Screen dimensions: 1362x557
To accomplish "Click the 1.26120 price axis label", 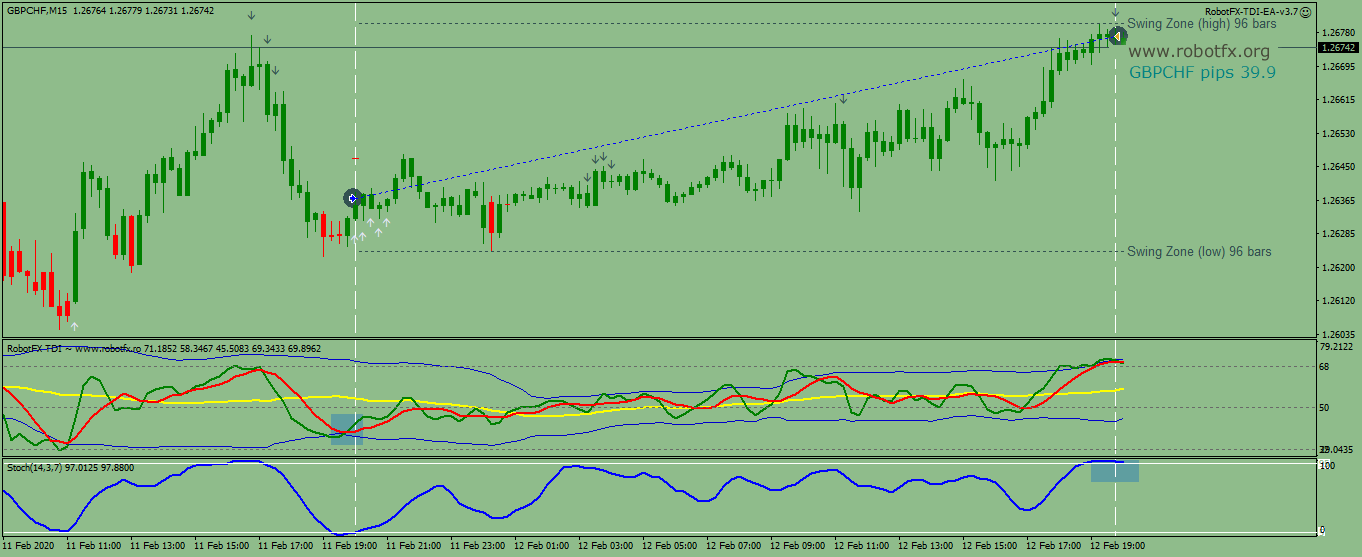I will click(x=1338, y=300).
